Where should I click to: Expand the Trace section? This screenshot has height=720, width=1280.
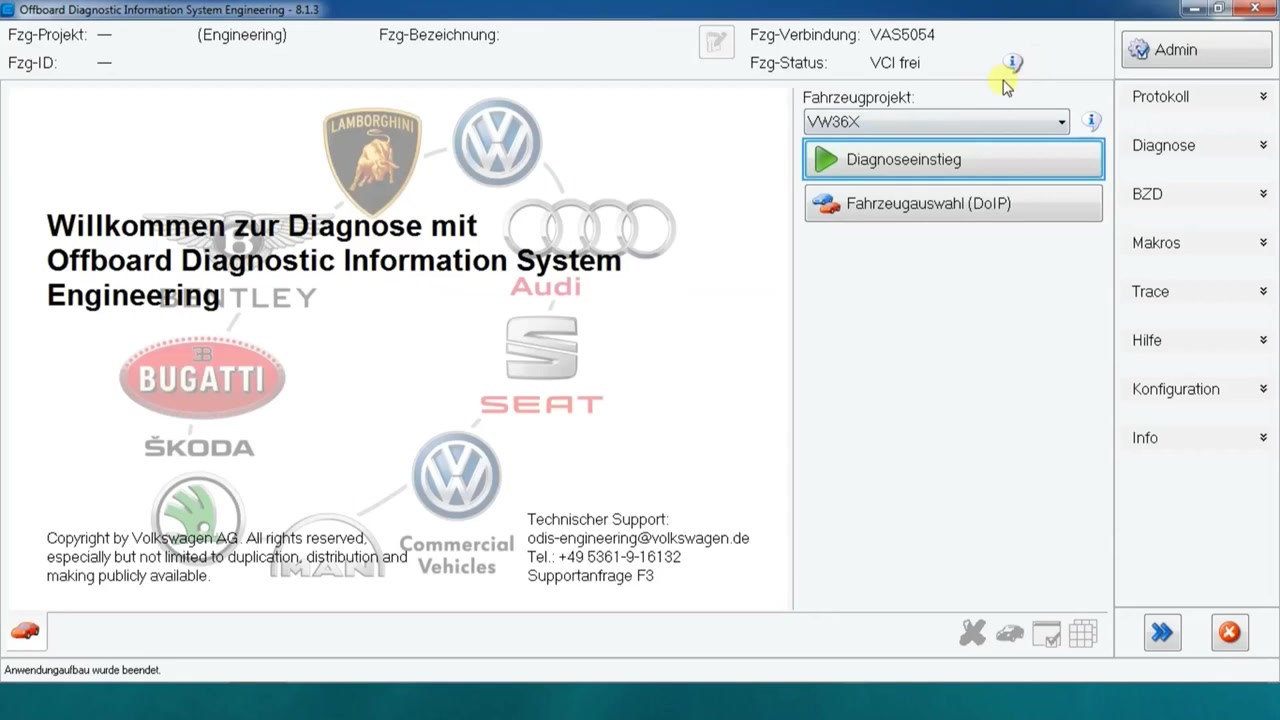[x=1198, y=292]
